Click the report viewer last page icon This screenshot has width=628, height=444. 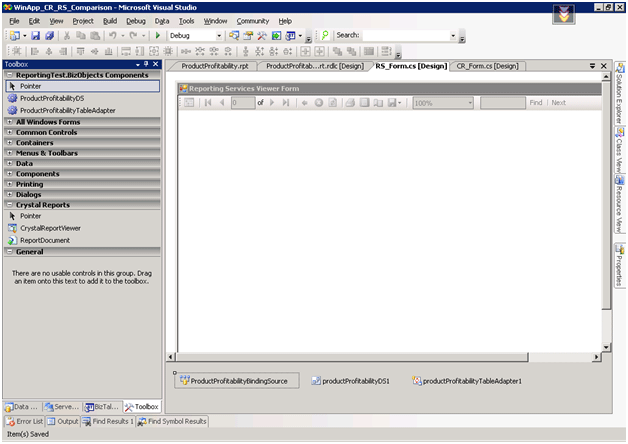click(x=286, y=103)
